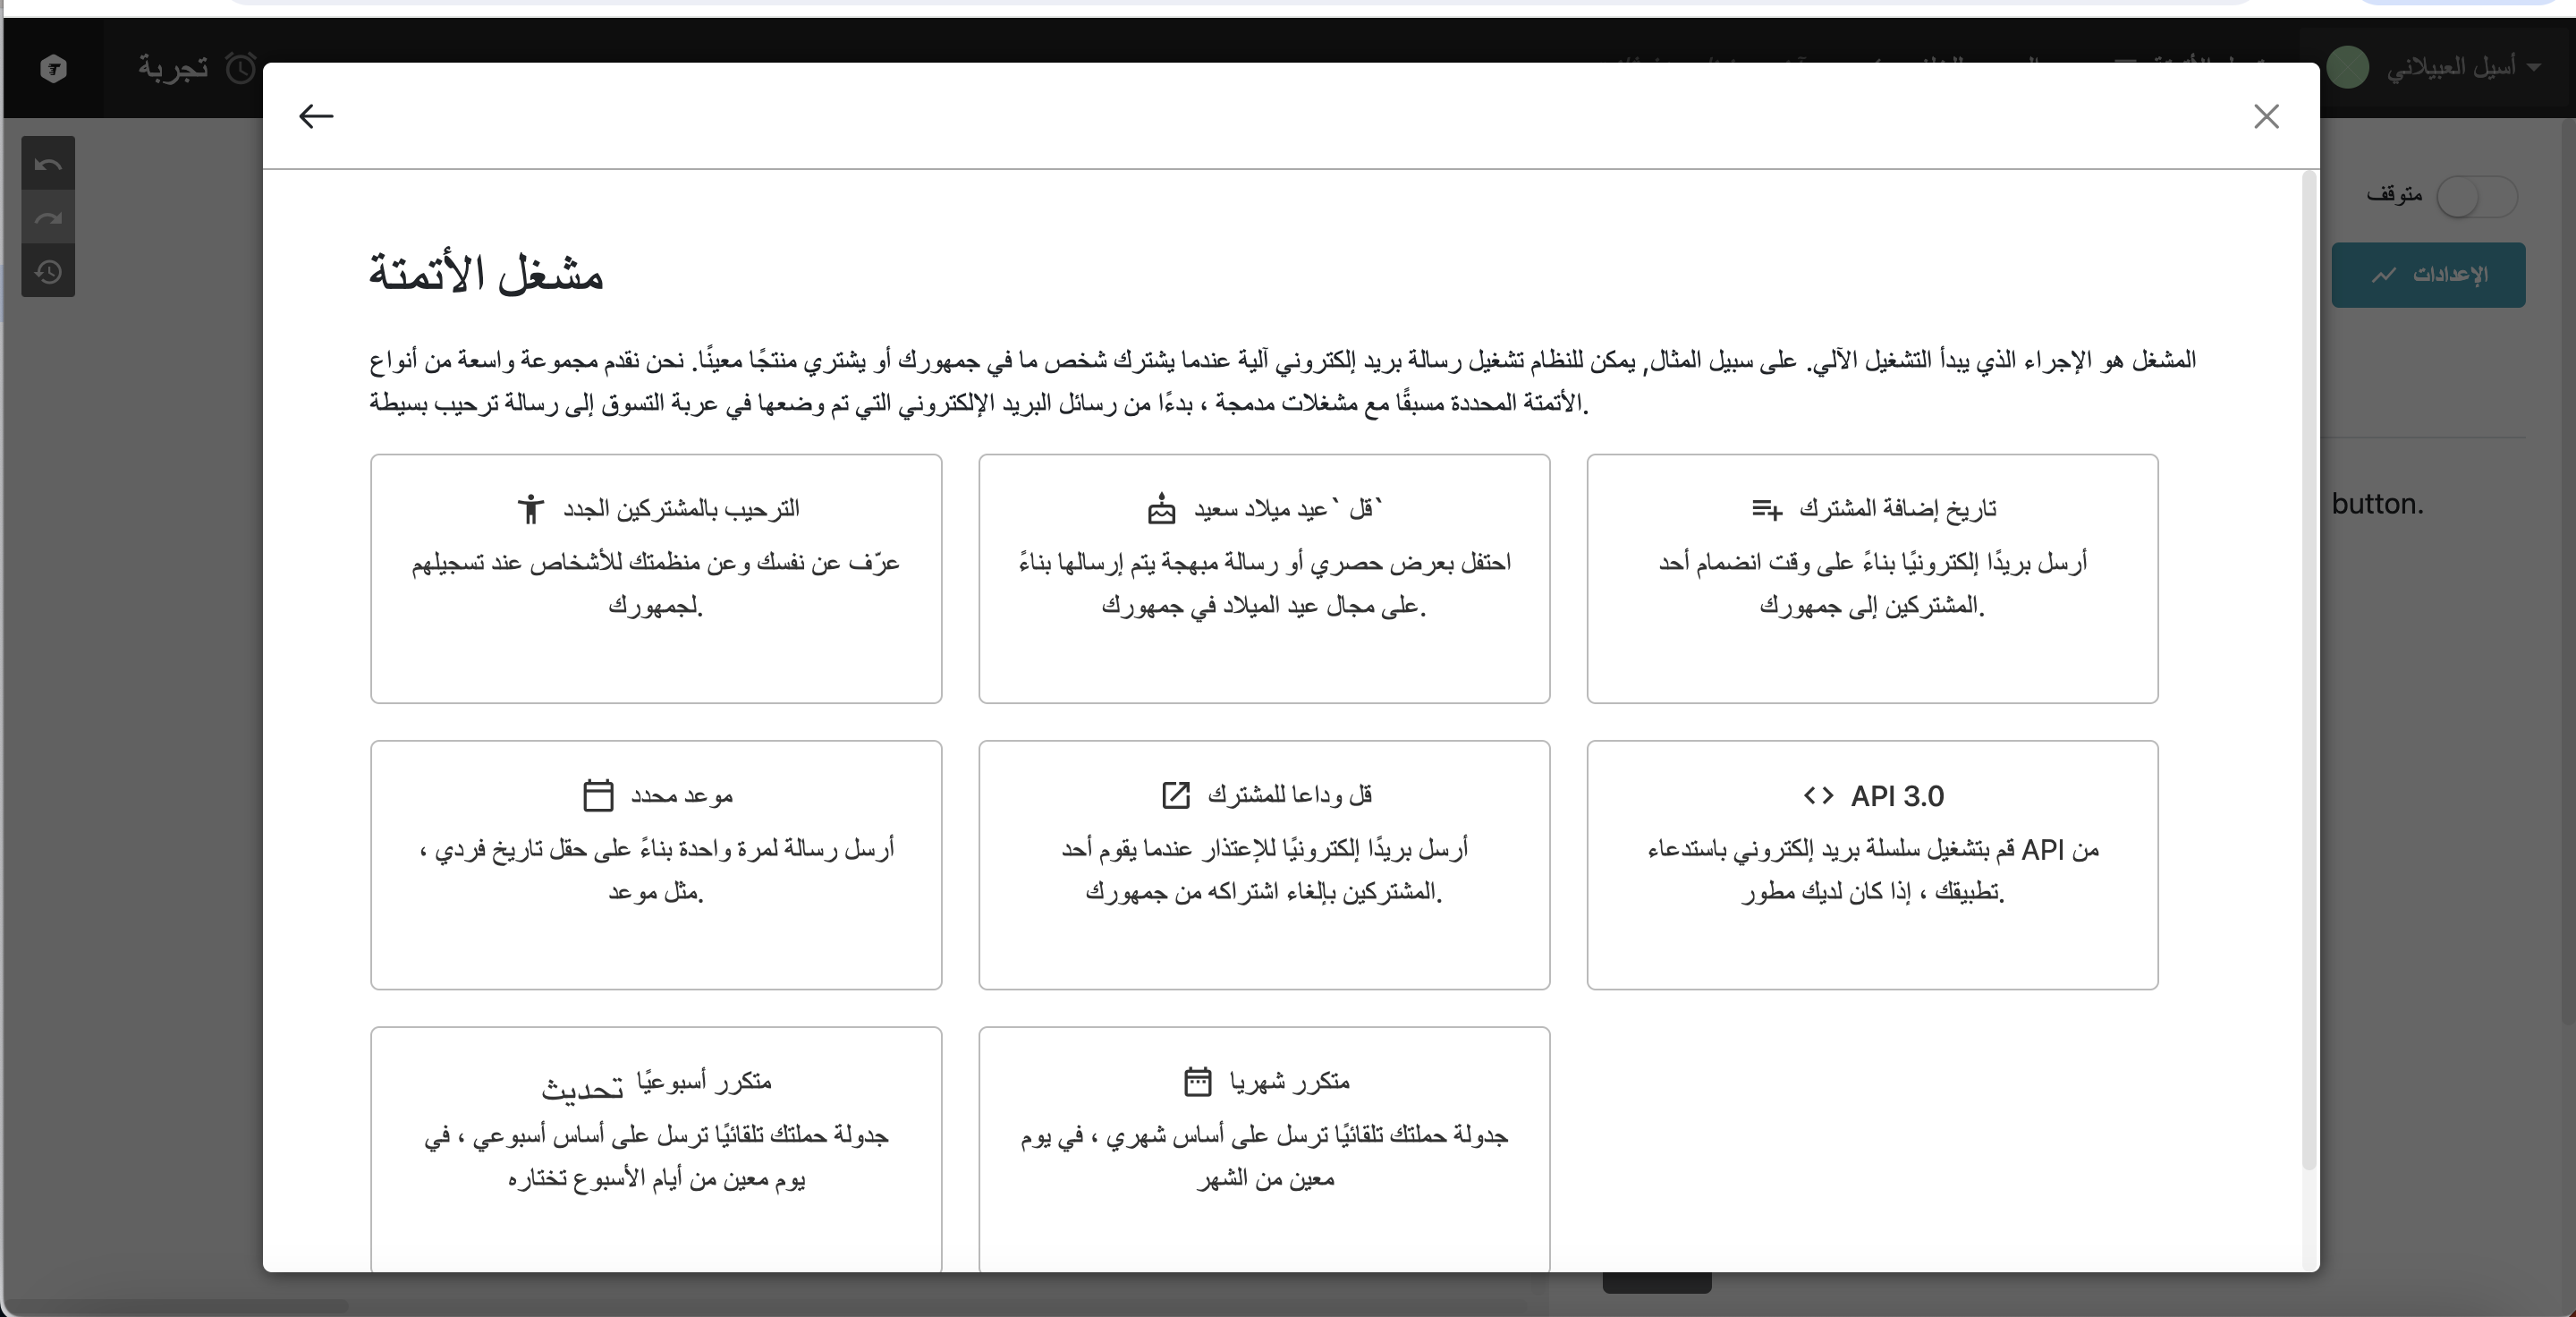2576x1317 pixels.
Task: Choose the قل وداعا للمشترك trigger
Action: coord(1264,864)
